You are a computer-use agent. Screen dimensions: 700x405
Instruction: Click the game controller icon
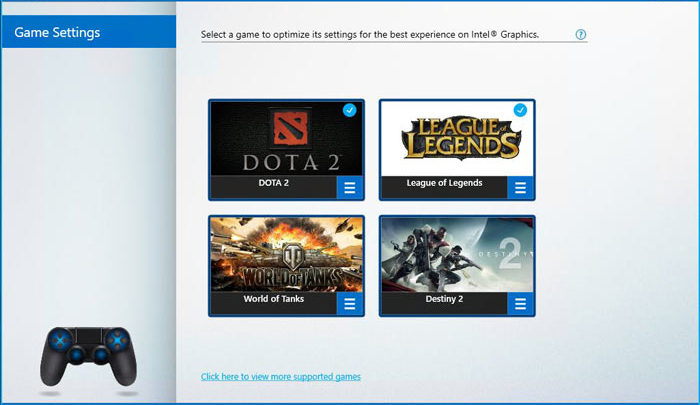pyautogui.click(x=88, y=356)
